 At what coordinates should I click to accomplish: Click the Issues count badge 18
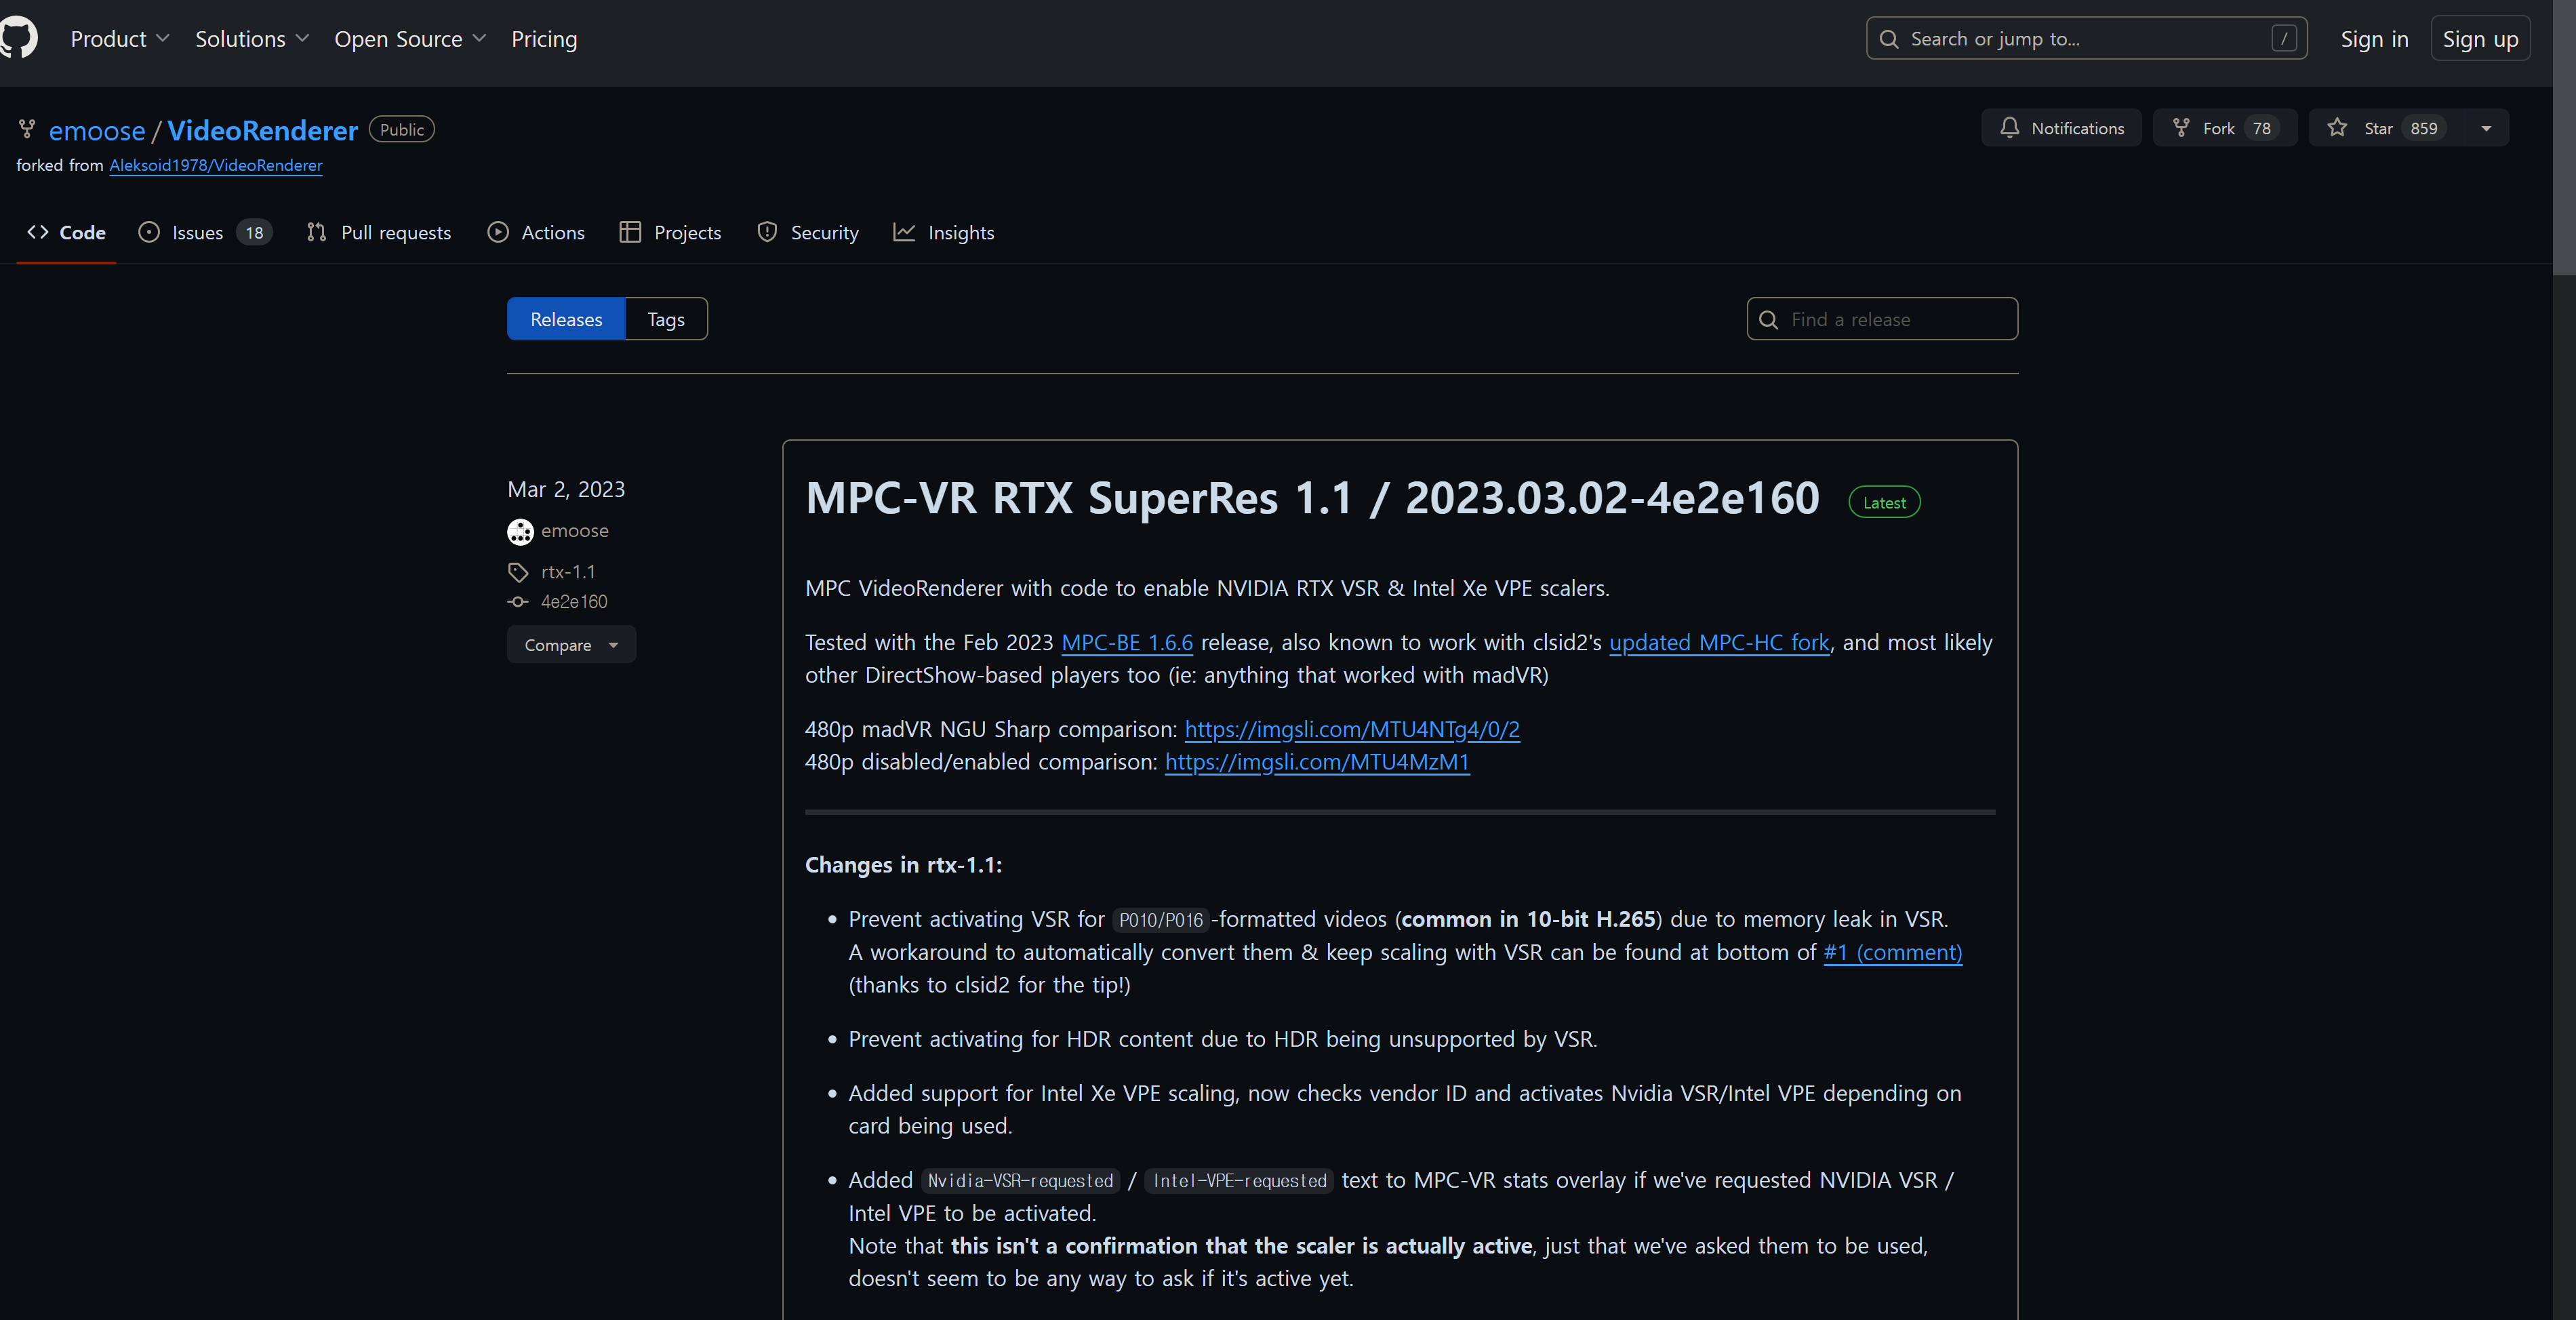(x=254, y=233)
